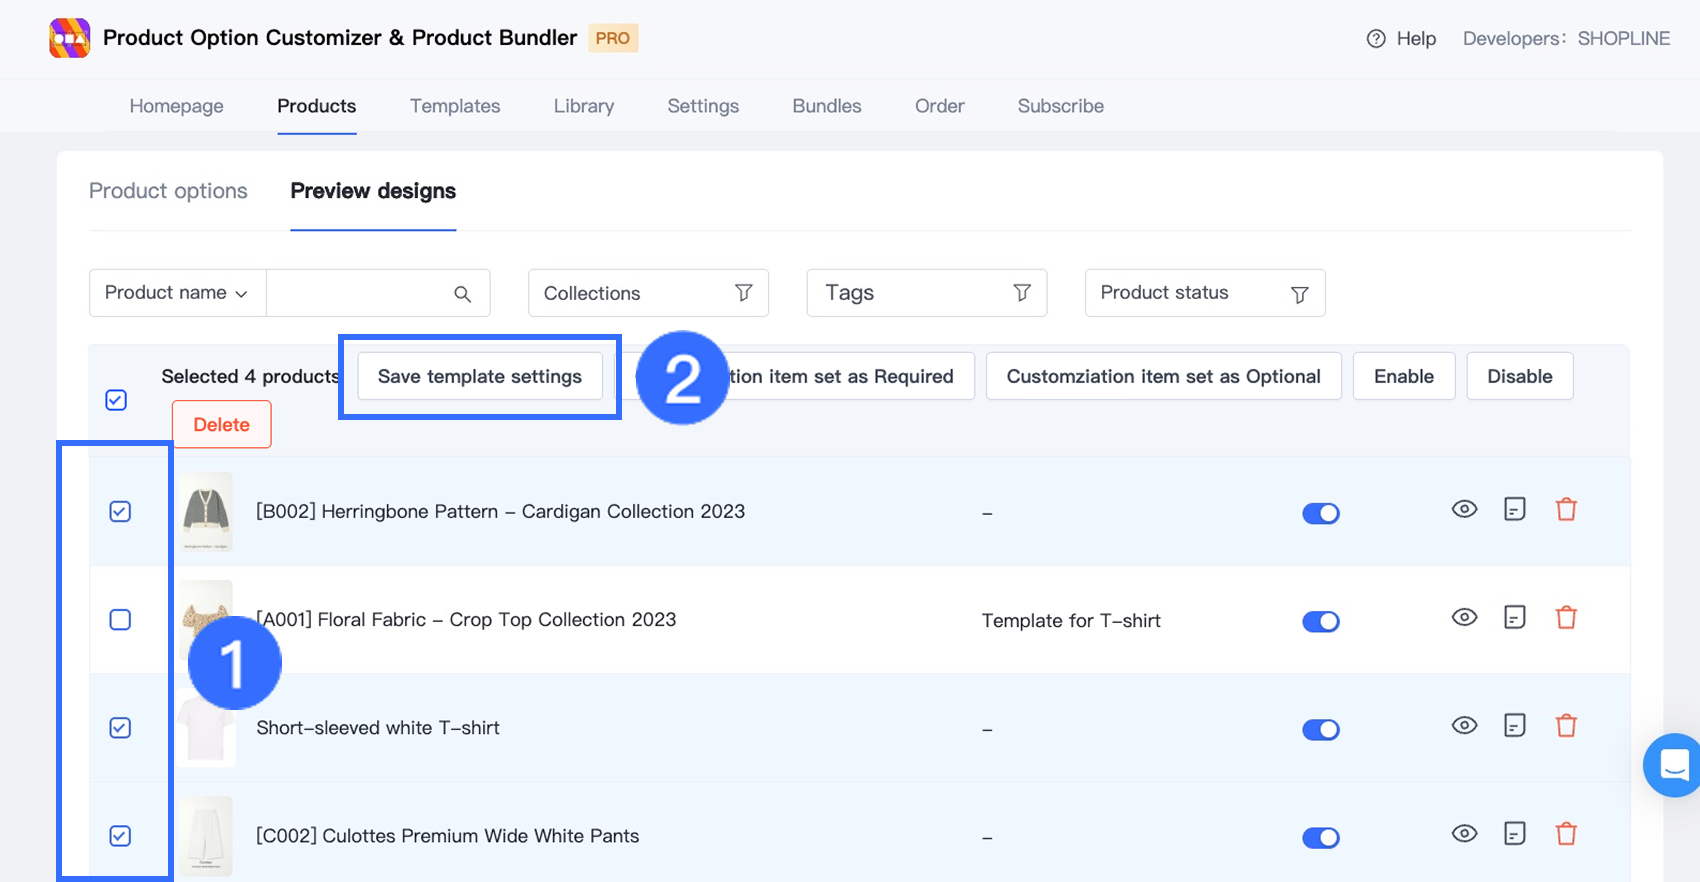Expand the Product name dropdown
The image size is (1700, 882).
177,293
